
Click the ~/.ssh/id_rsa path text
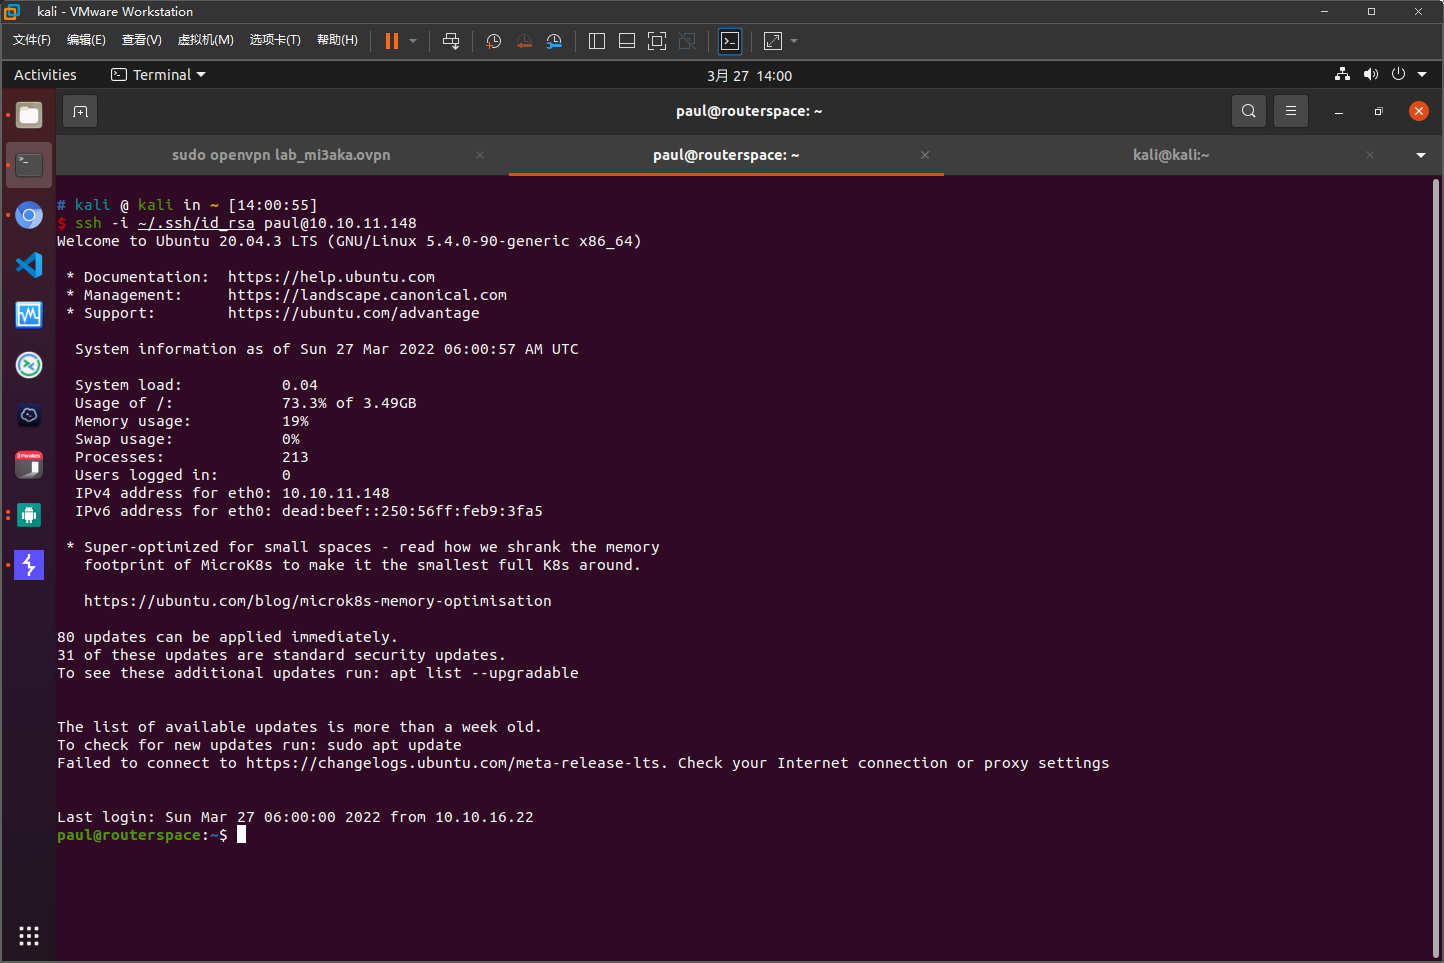pos(196,223)
